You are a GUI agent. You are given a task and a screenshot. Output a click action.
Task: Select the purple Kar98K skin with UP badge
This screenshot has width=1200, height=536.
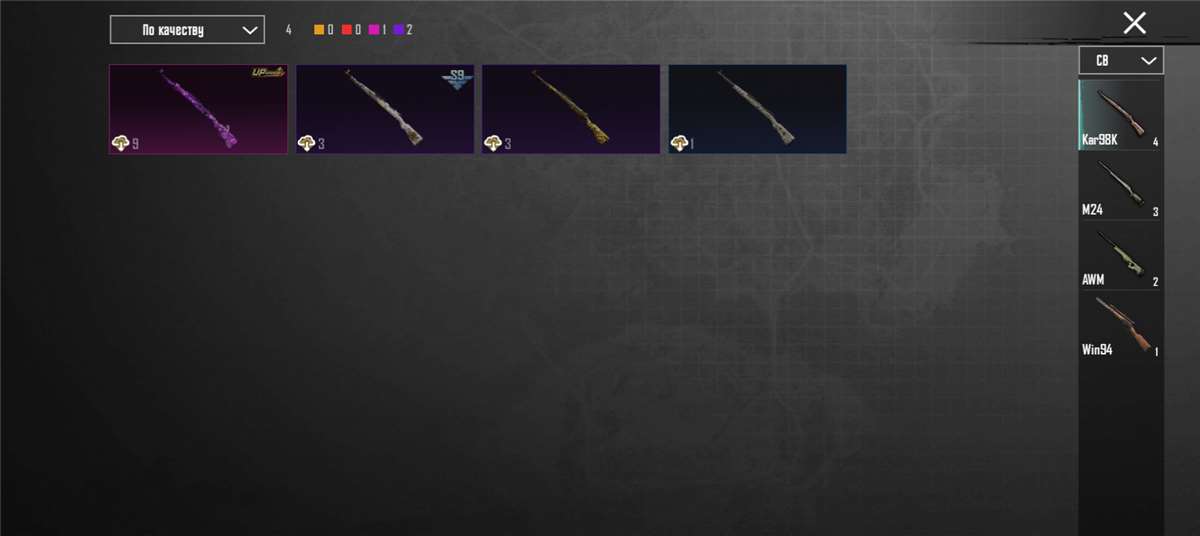tap(198, 109)
